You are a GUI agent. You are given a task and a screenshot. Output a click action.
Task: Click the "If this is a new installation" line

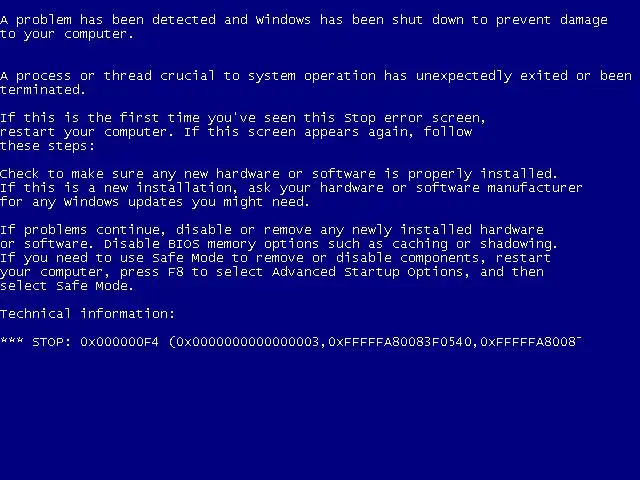(291, 188)
